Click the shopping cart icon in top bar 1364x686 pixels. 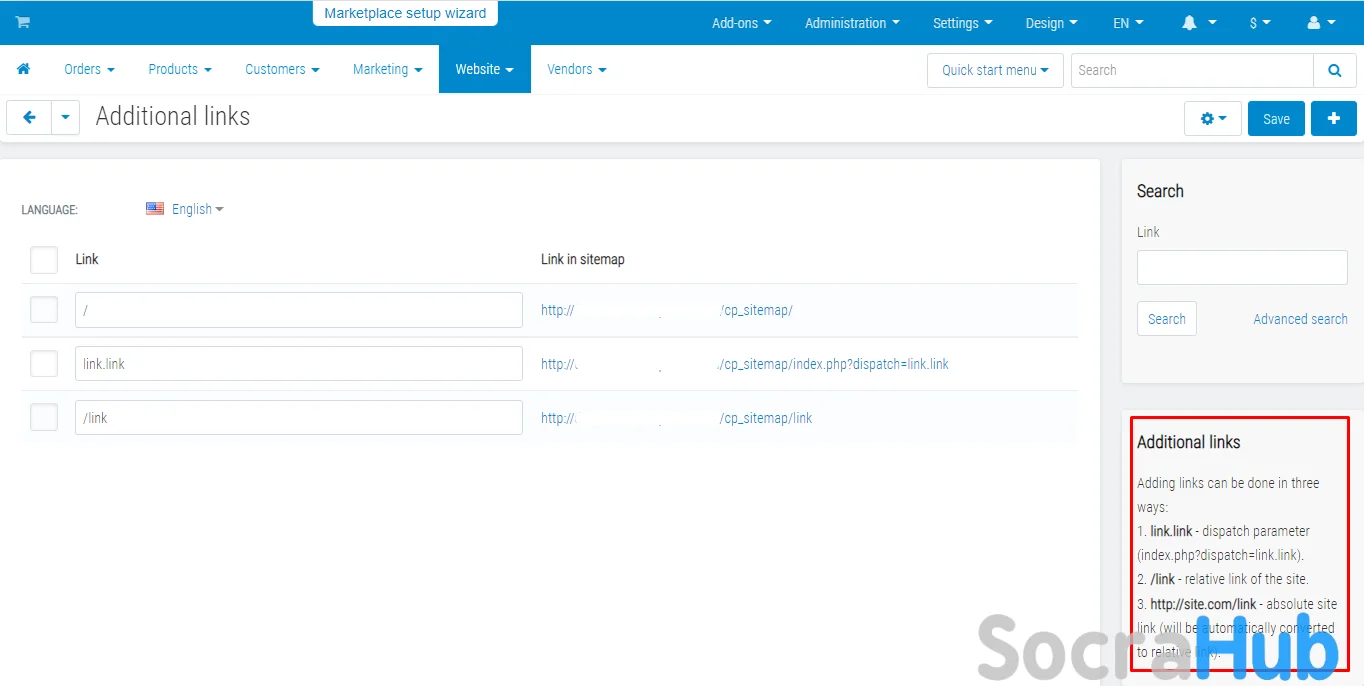23,22
